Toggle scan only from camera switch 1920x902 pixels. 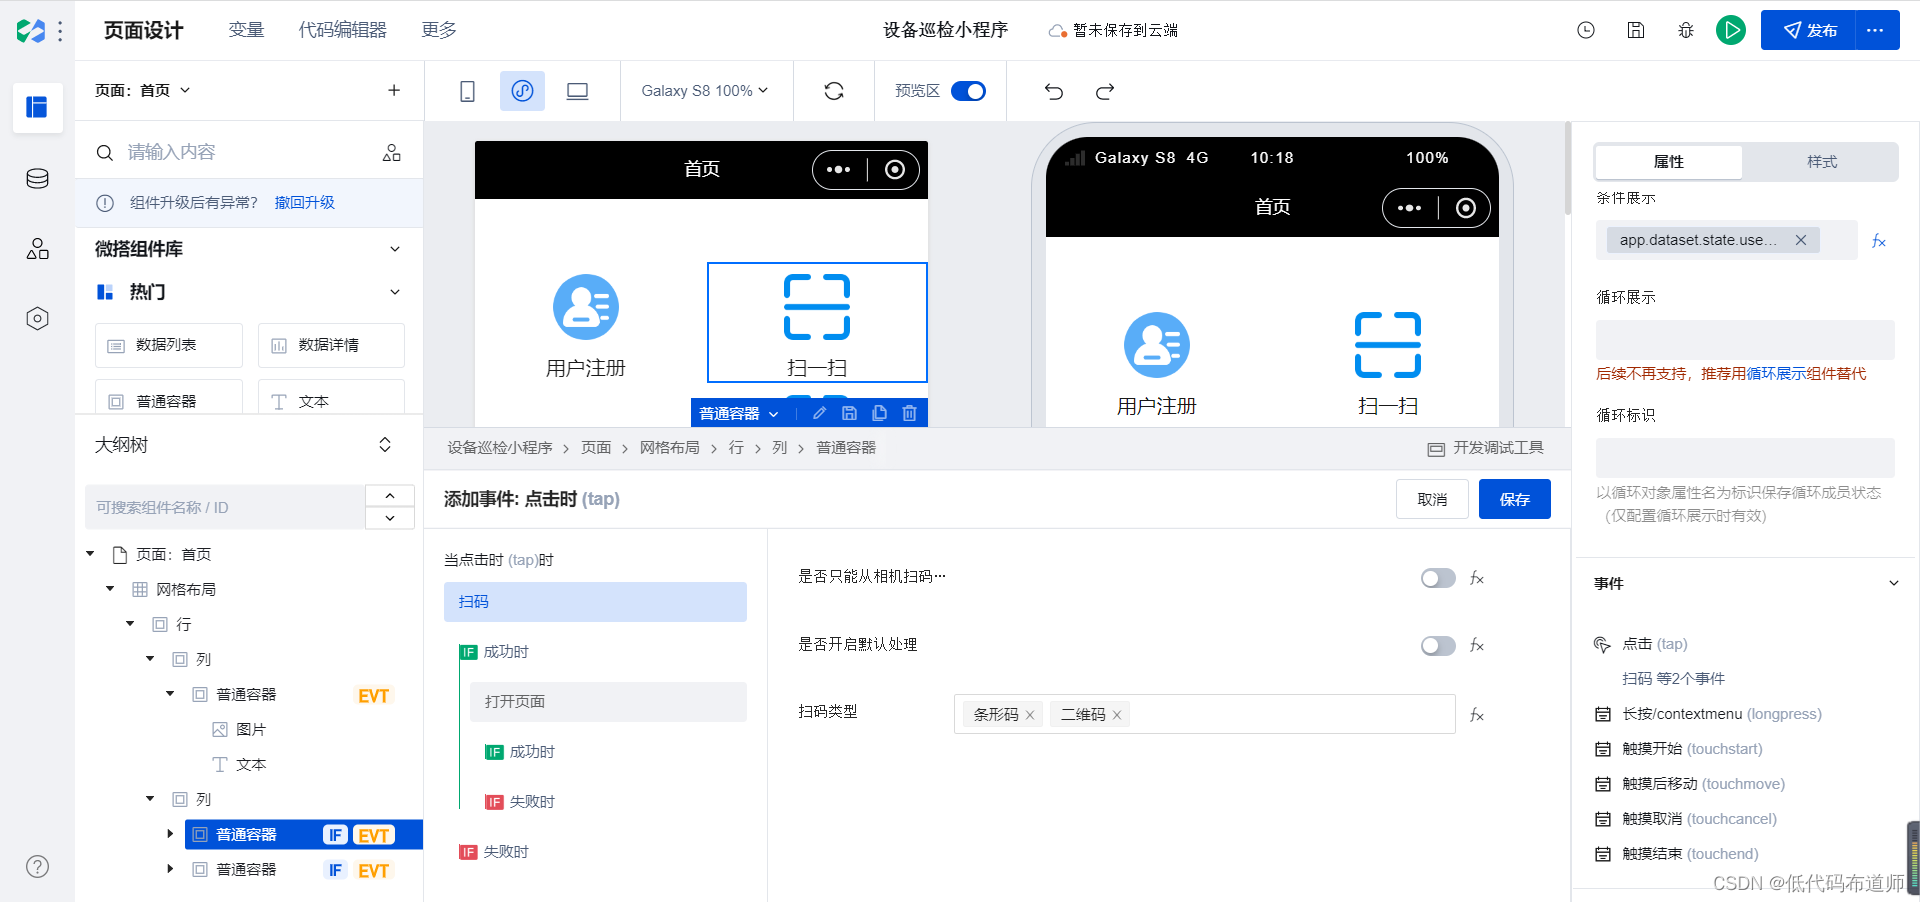[x=1438, y=578]
